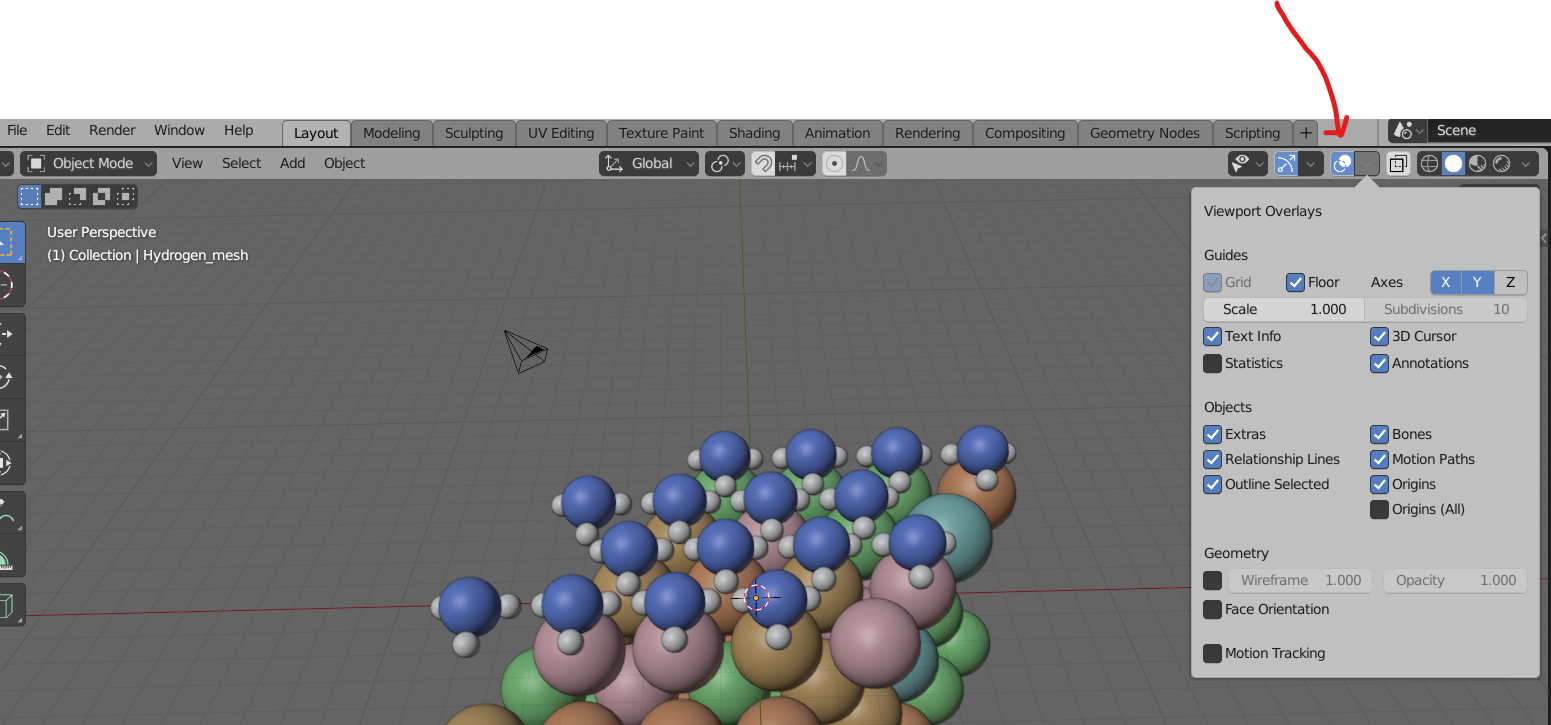
Task: Toggle viewport overlays icon
Action: pos(1342,163)
